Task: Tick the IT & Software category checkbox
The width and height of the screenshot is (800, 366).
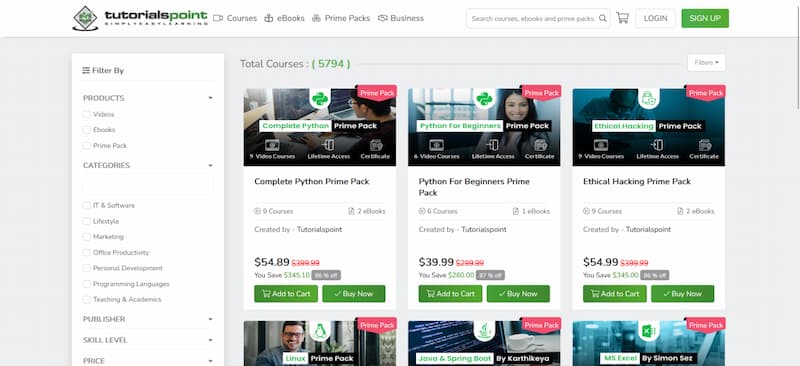Action: tap(87, 205)
